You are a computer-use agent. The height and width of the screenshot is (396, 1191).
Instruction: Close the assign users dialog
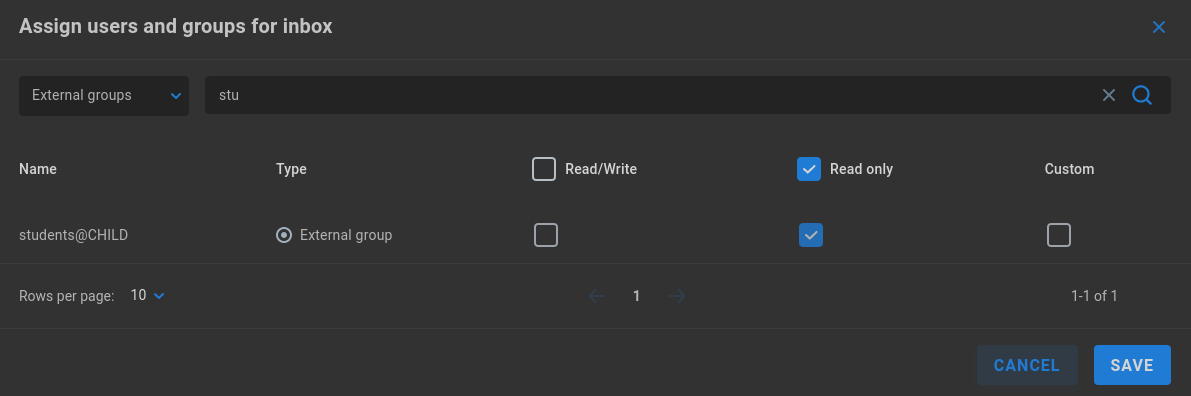1158,27
